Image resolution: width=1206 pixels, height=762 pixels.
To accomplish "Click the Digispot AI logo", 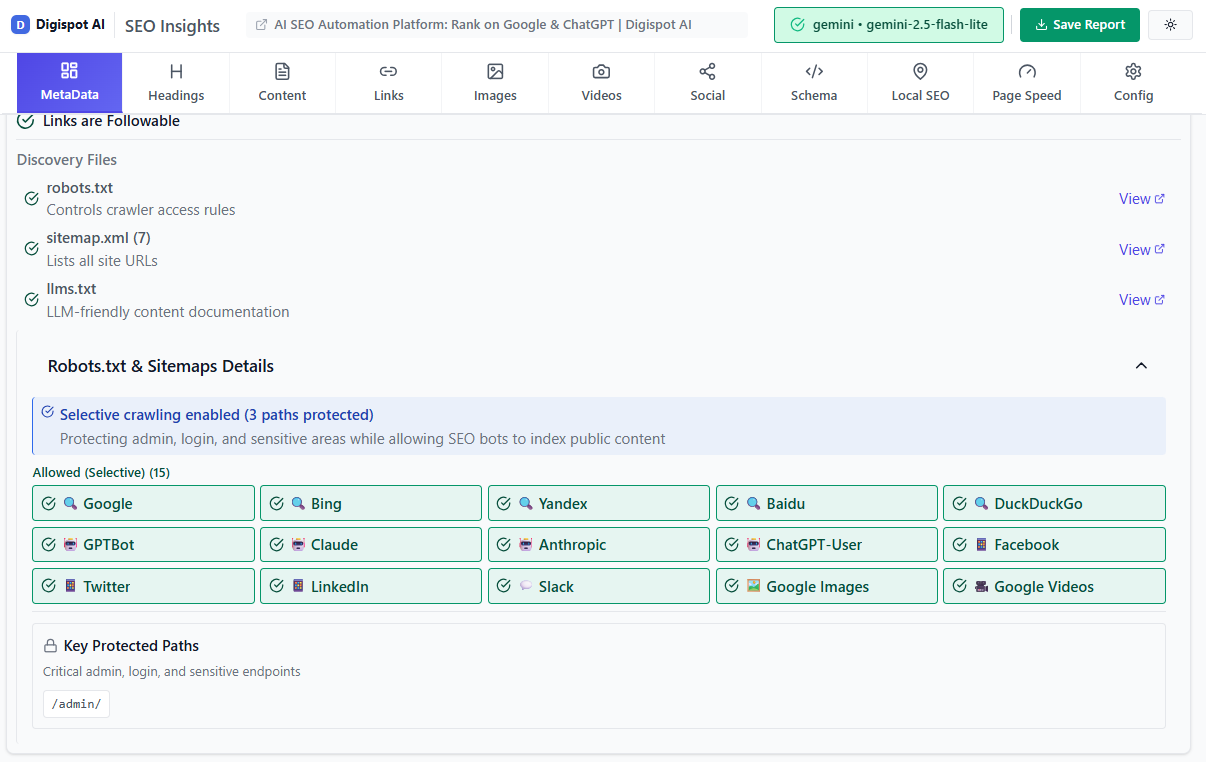I will (57, 24).
